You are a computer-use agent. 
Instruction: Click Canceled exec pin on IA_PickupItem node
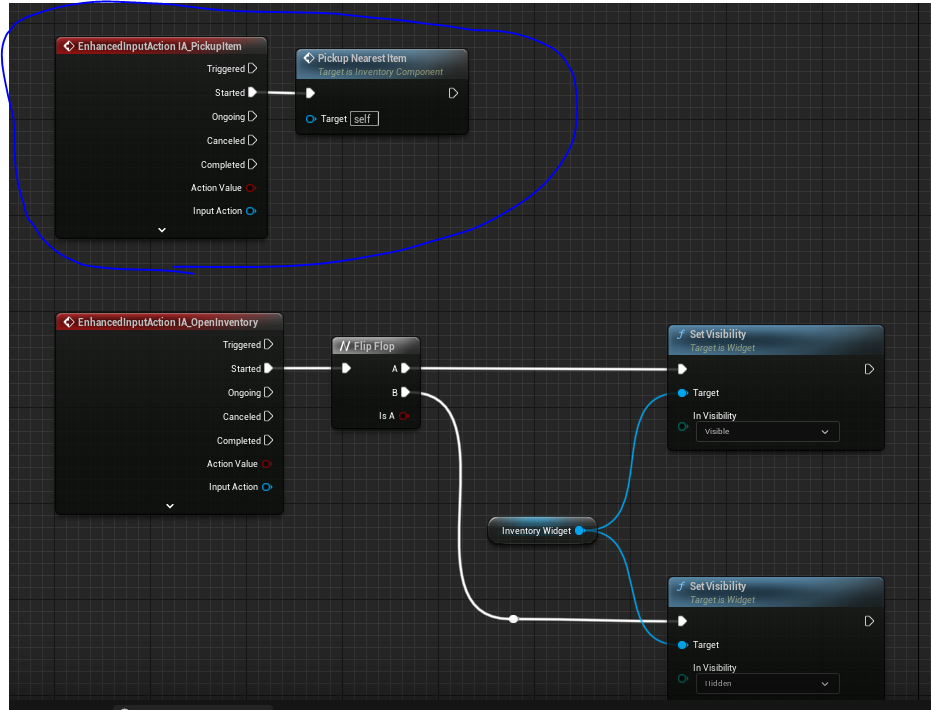pos(252,140)
